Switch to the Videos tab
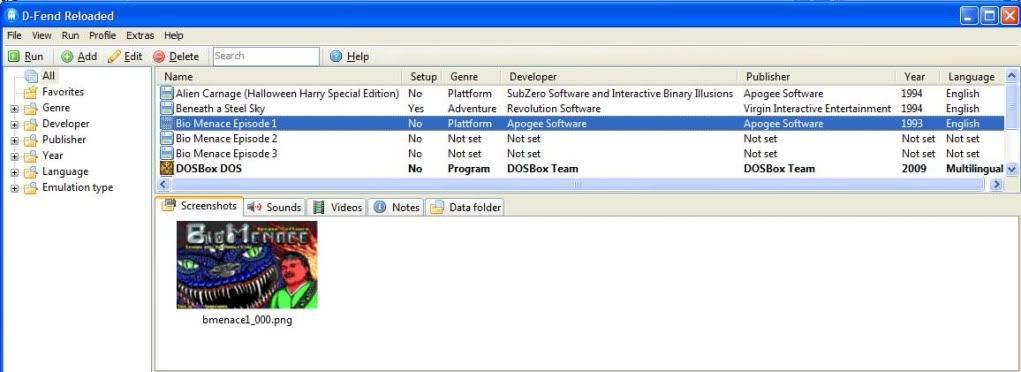Viewport: 1021px width, 372px height. click(x=337, y=207)
